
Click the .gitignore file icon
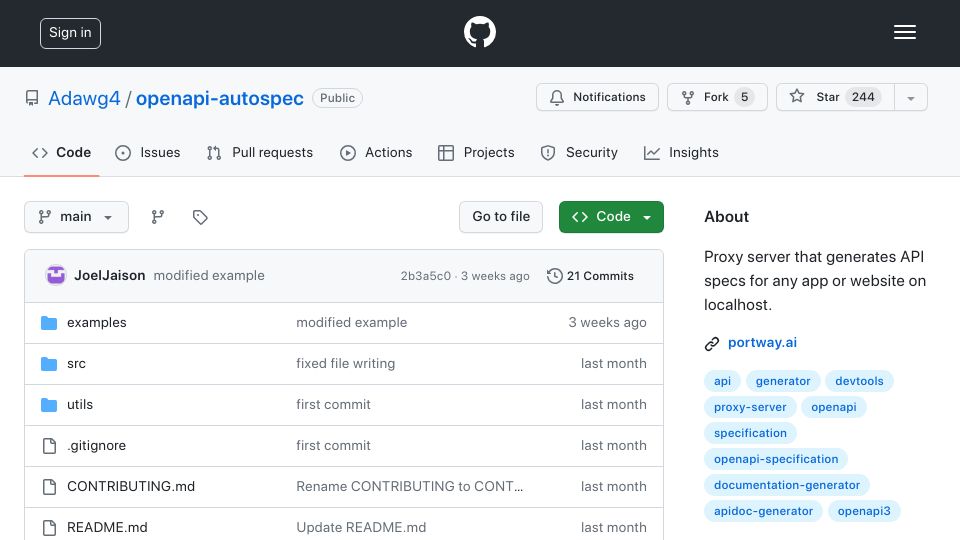[x=50, y=446]
